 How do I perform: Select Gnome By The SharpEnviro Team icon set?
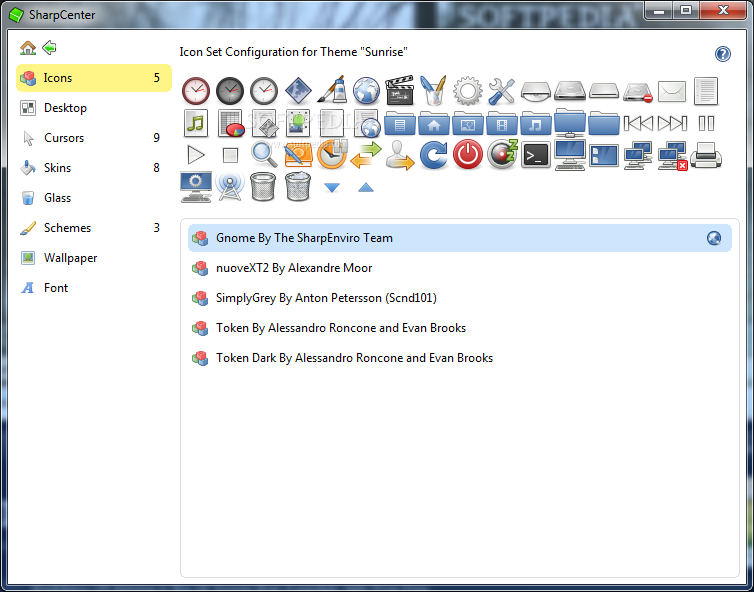click(460, 238)
